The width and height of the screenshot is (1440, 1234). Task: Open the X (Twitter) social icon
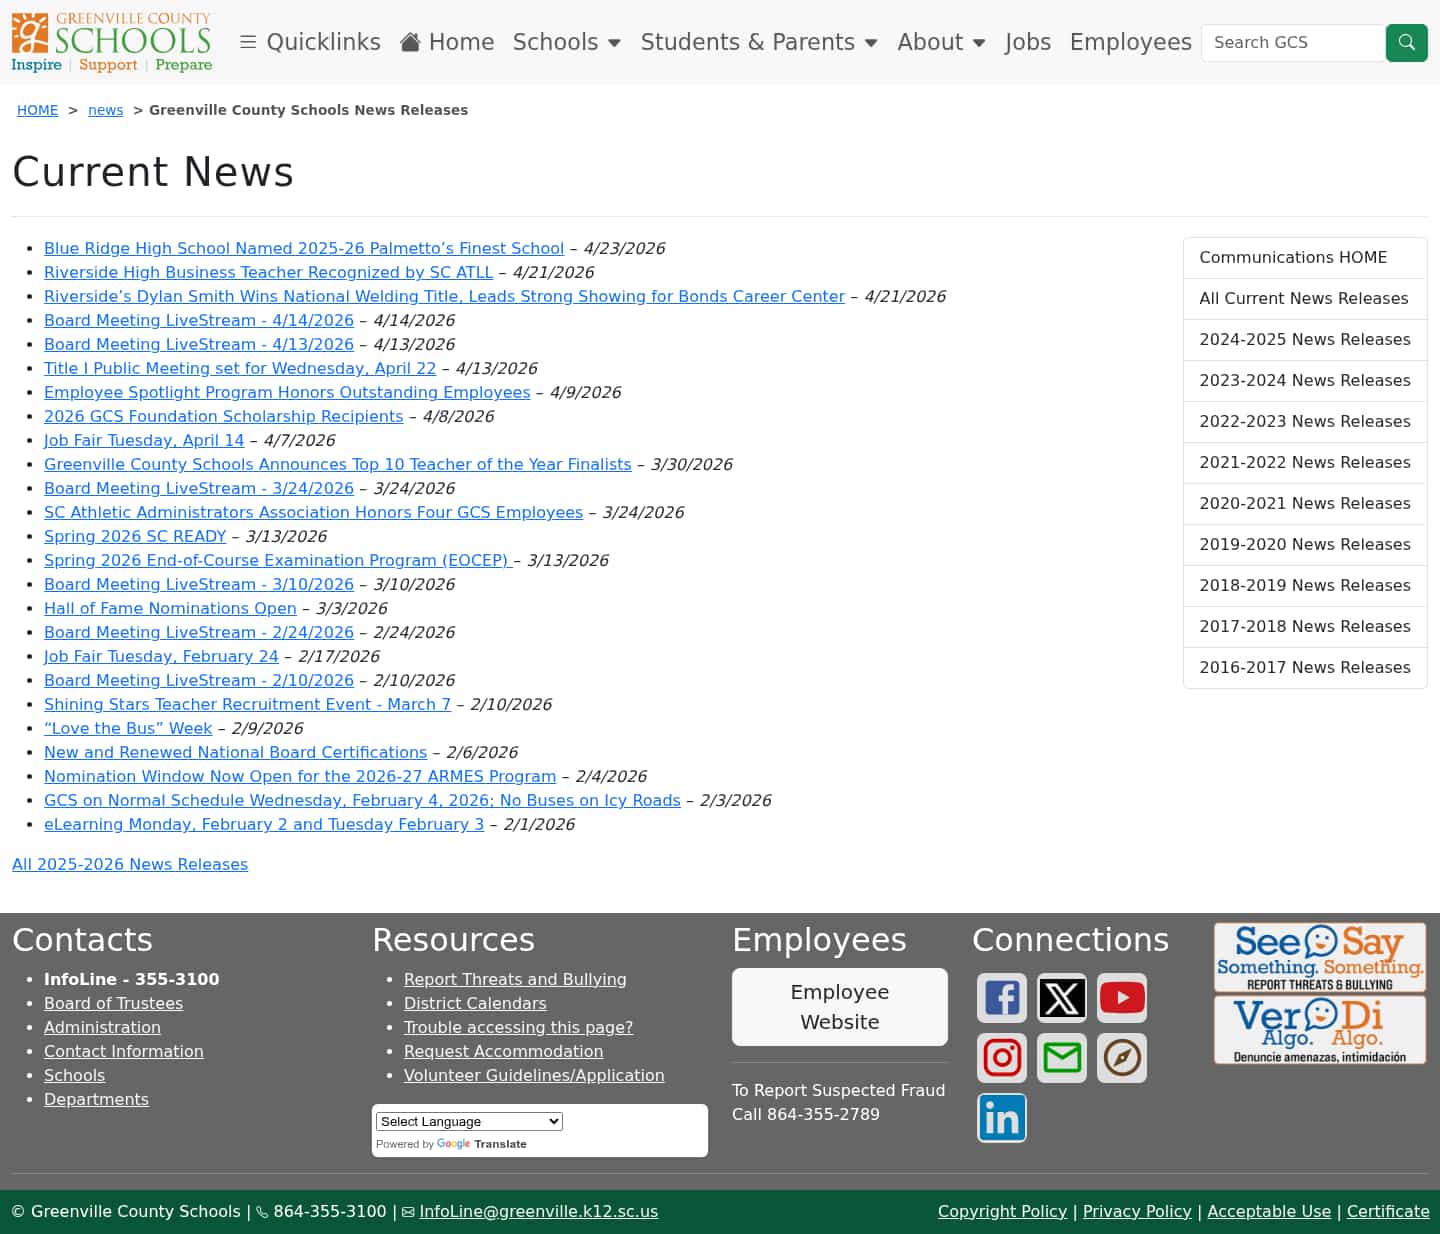tap(1061, 997)
